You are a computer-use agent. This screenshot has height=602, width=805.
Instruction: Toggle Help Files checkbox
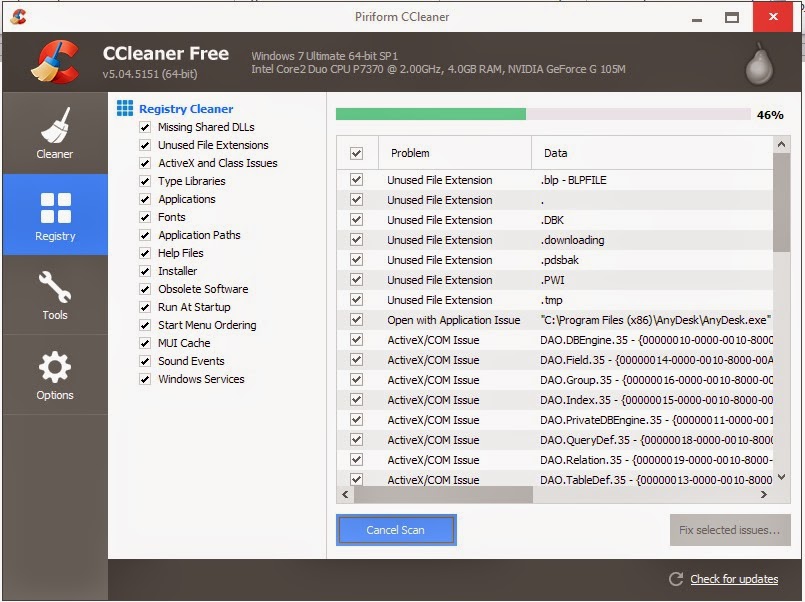pyautogui.click(x=145, y=253)
